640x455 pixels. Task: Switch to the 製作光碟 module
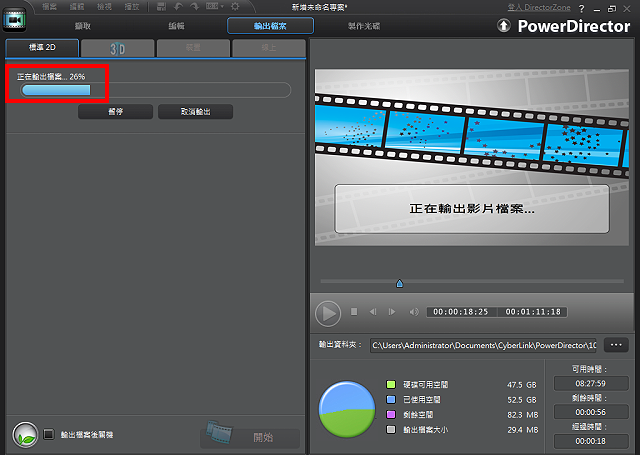[364, 26]
